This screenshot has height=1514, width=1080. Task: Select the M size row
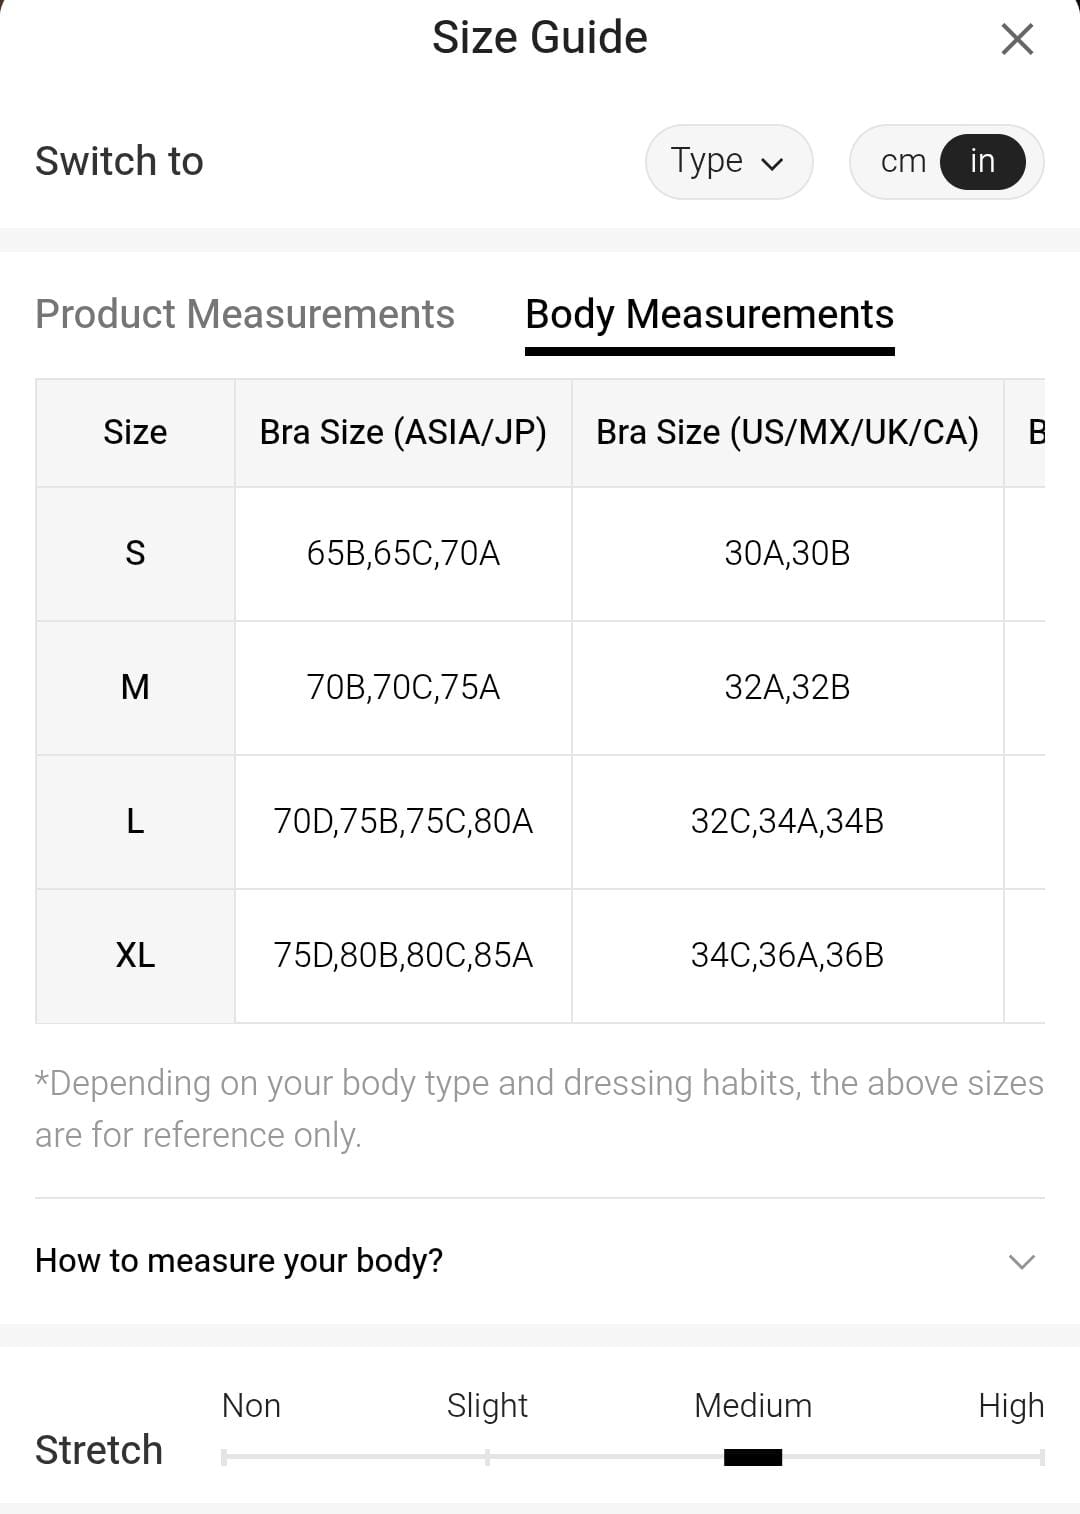click(135, 687)
